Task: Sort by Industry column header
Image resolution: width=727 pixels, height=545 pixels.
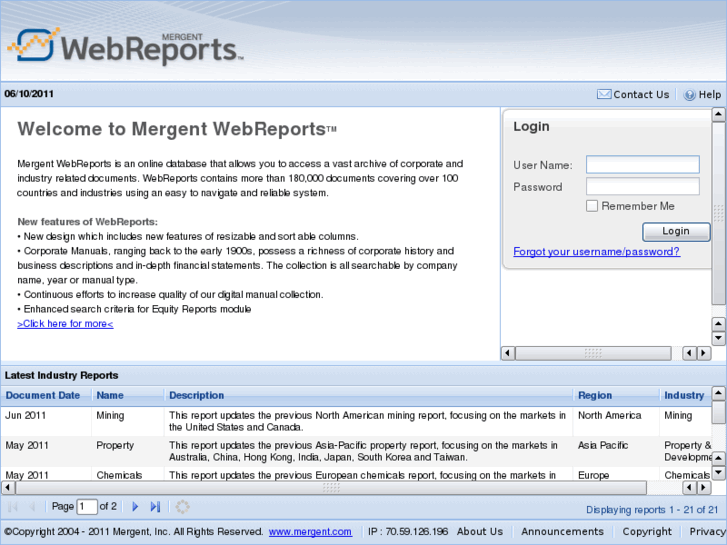Action: [685, 395]
